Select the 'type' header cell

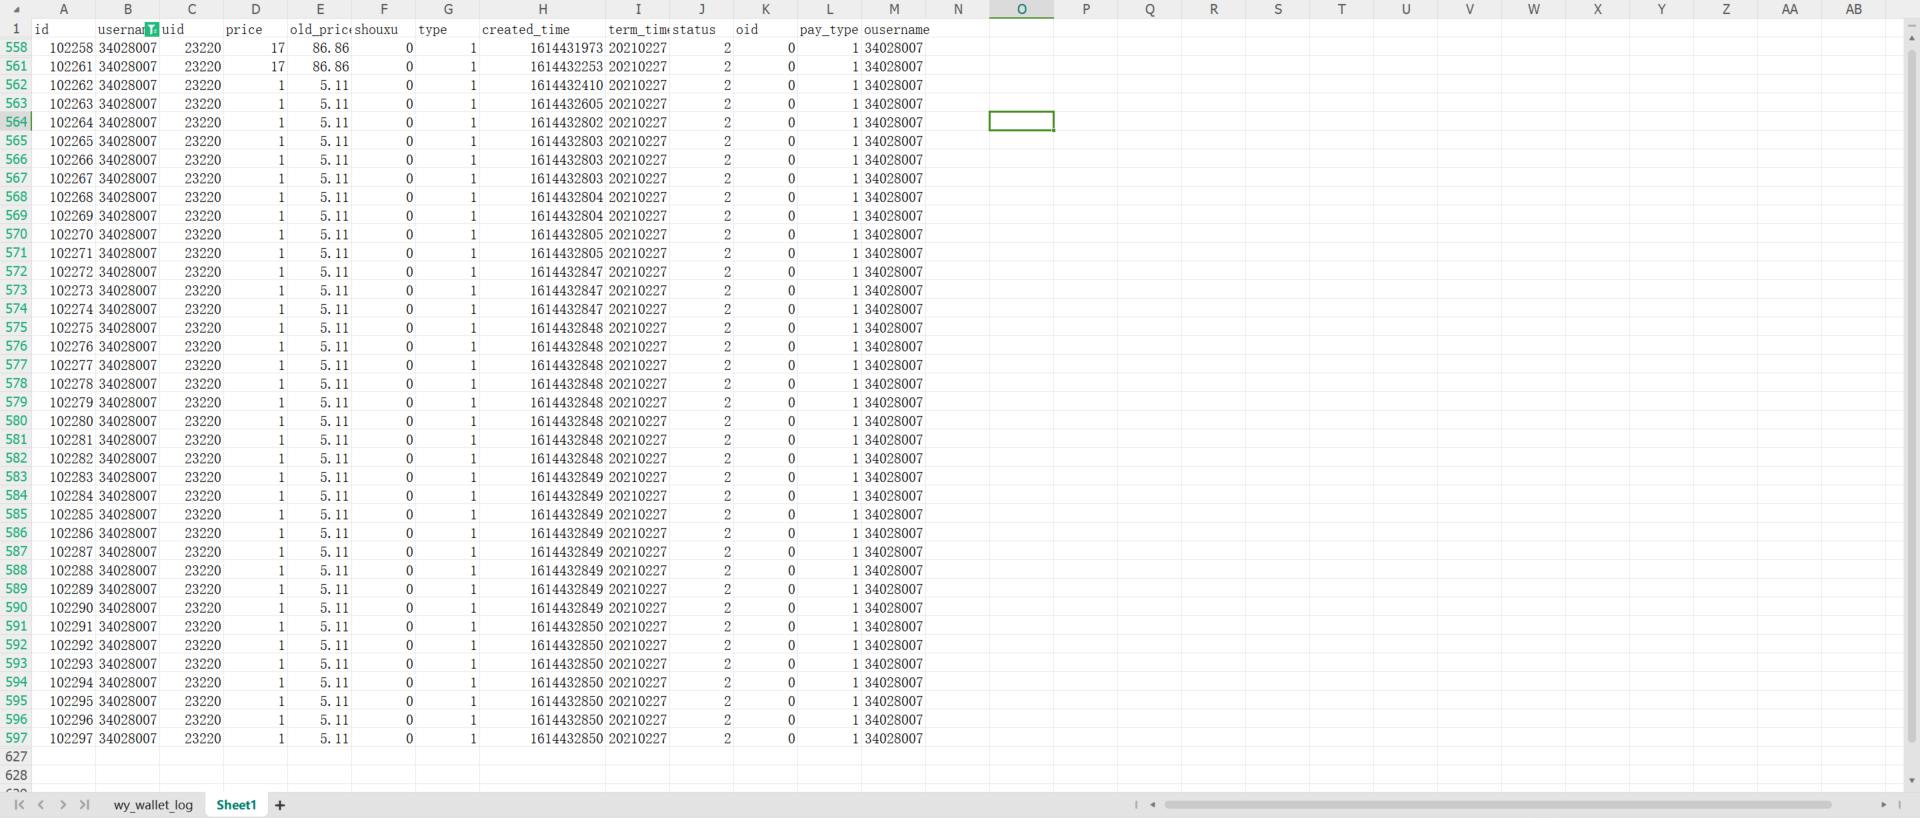(448, 29)
